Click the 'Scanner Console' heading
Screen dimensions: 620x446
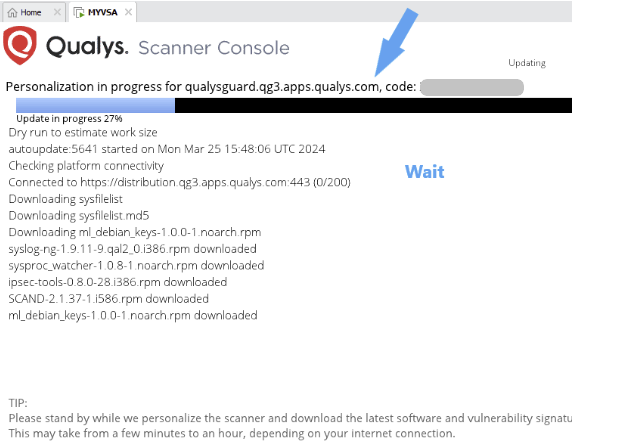[x=214, y=48]
